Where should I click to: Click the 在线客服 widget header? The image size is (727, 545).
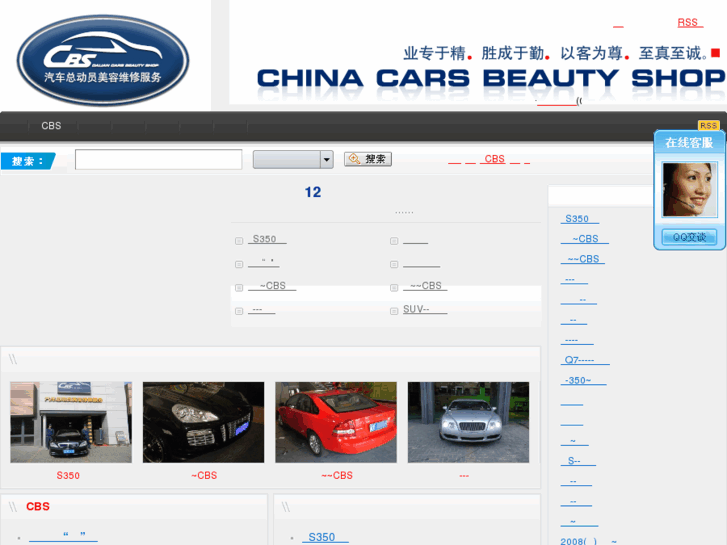pos(689,142)
